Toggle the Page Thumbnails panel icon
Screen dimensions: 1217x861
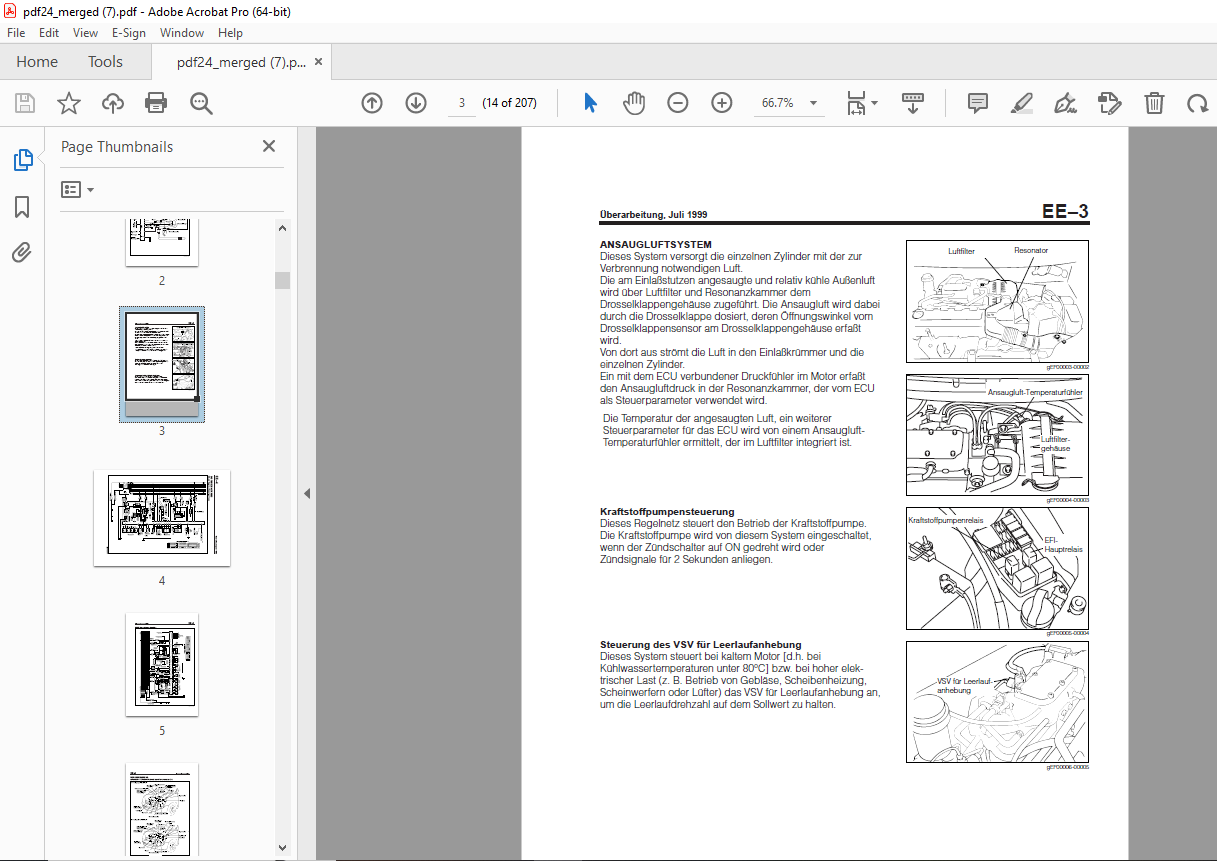[x=22, y=160]
